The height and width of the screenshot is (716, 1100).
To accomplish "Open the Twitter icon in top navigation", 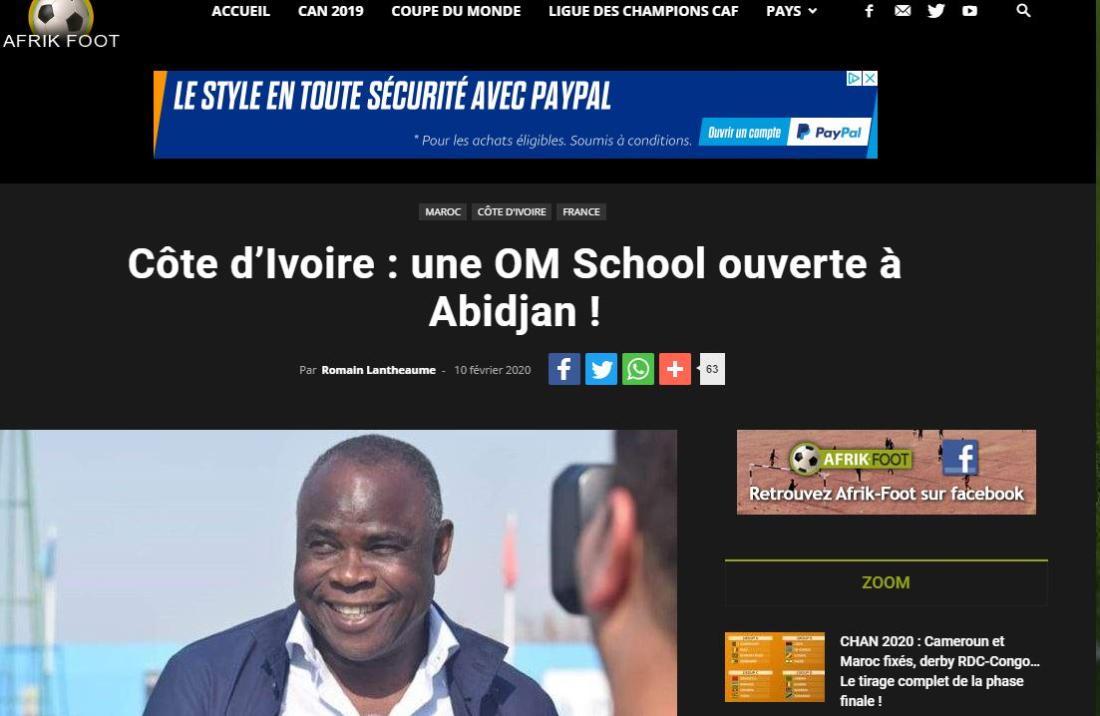I will 936,11.
